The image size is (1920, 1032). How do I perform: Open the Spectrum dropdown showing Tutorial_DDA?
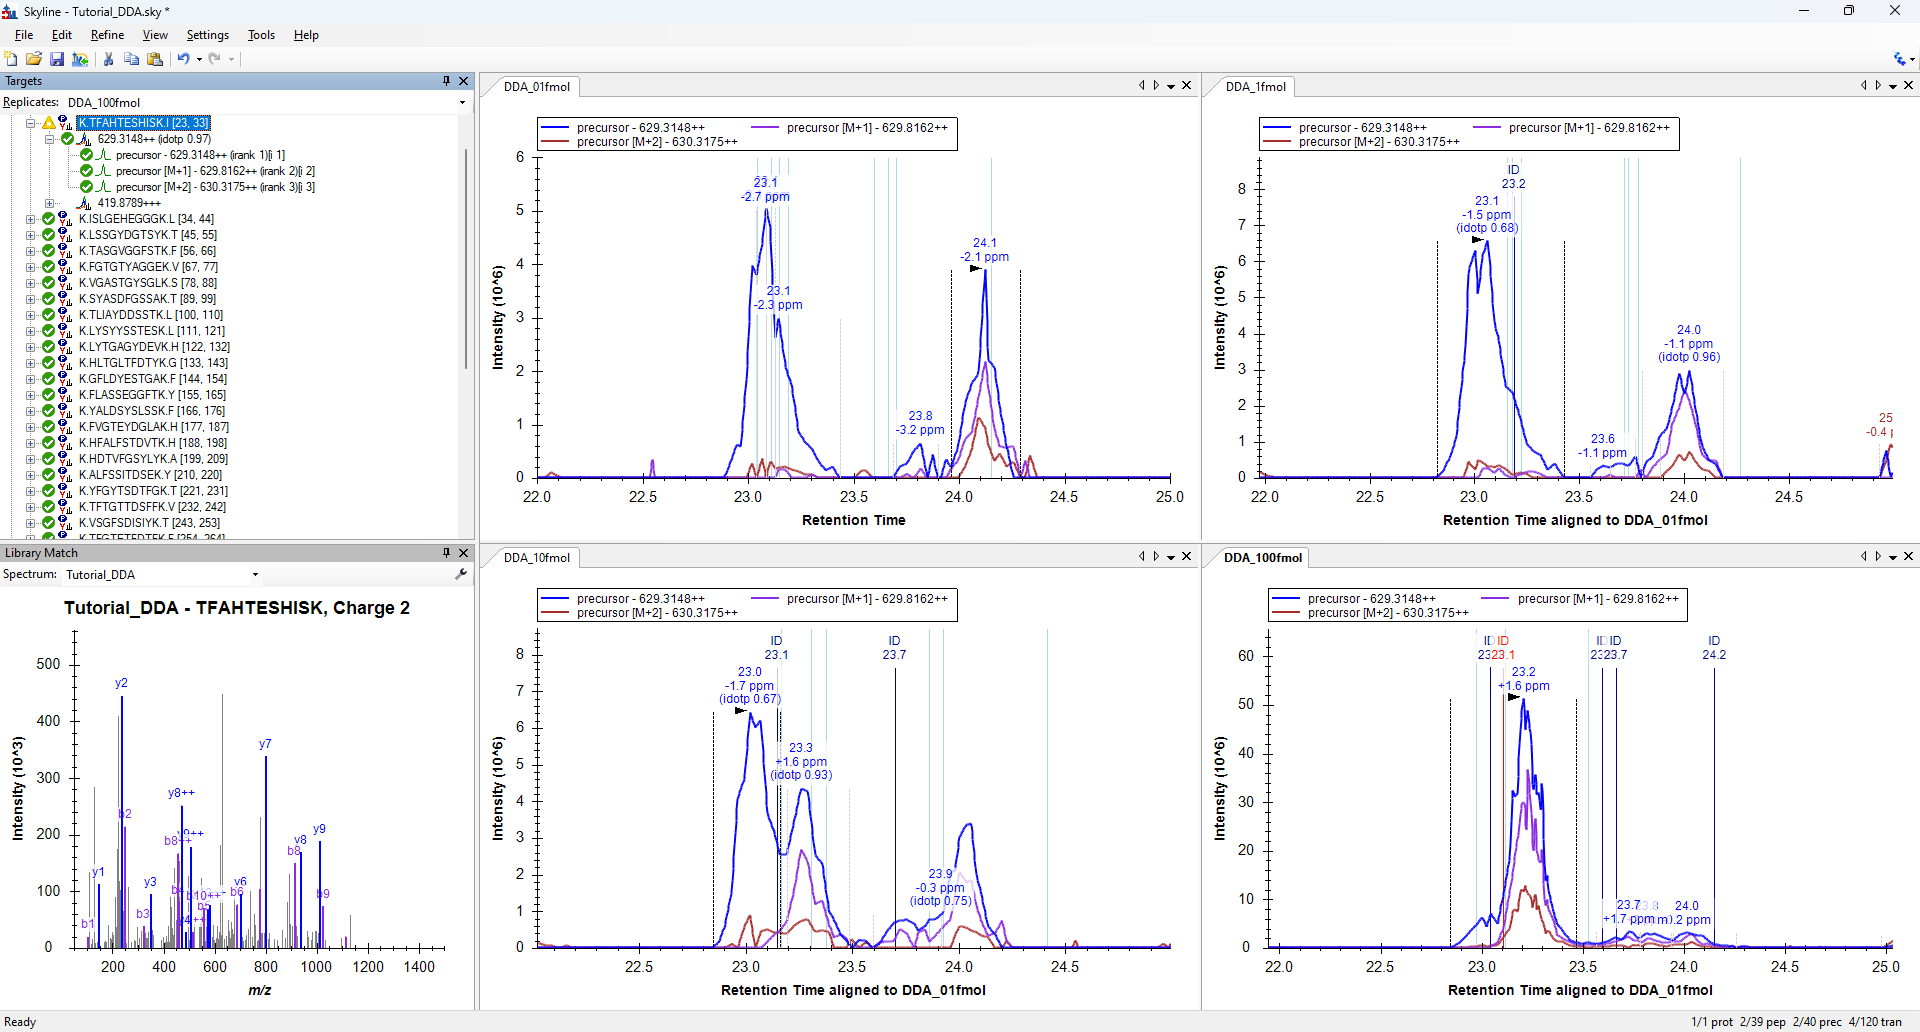coord(255,575)
